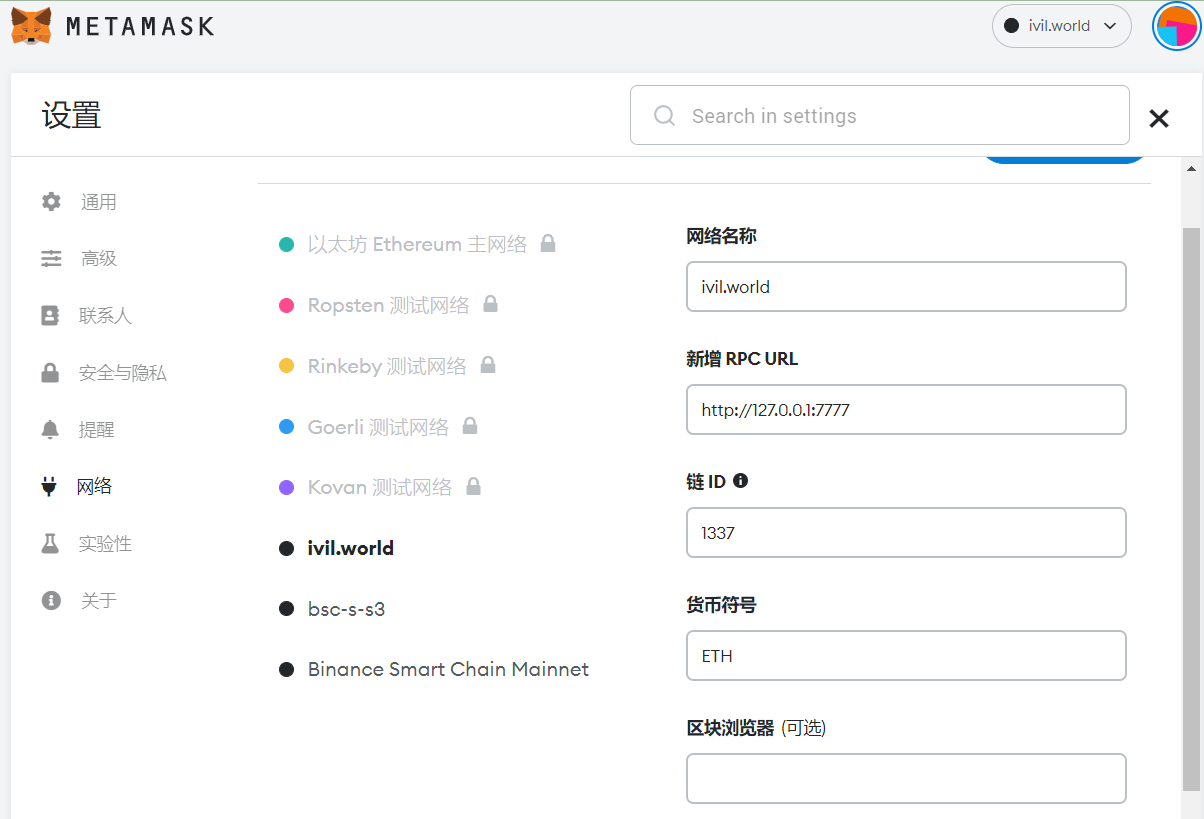Select 以太坊 Ethereum 主网络 in network list
1204x819 pixels.
click(417, 244)
